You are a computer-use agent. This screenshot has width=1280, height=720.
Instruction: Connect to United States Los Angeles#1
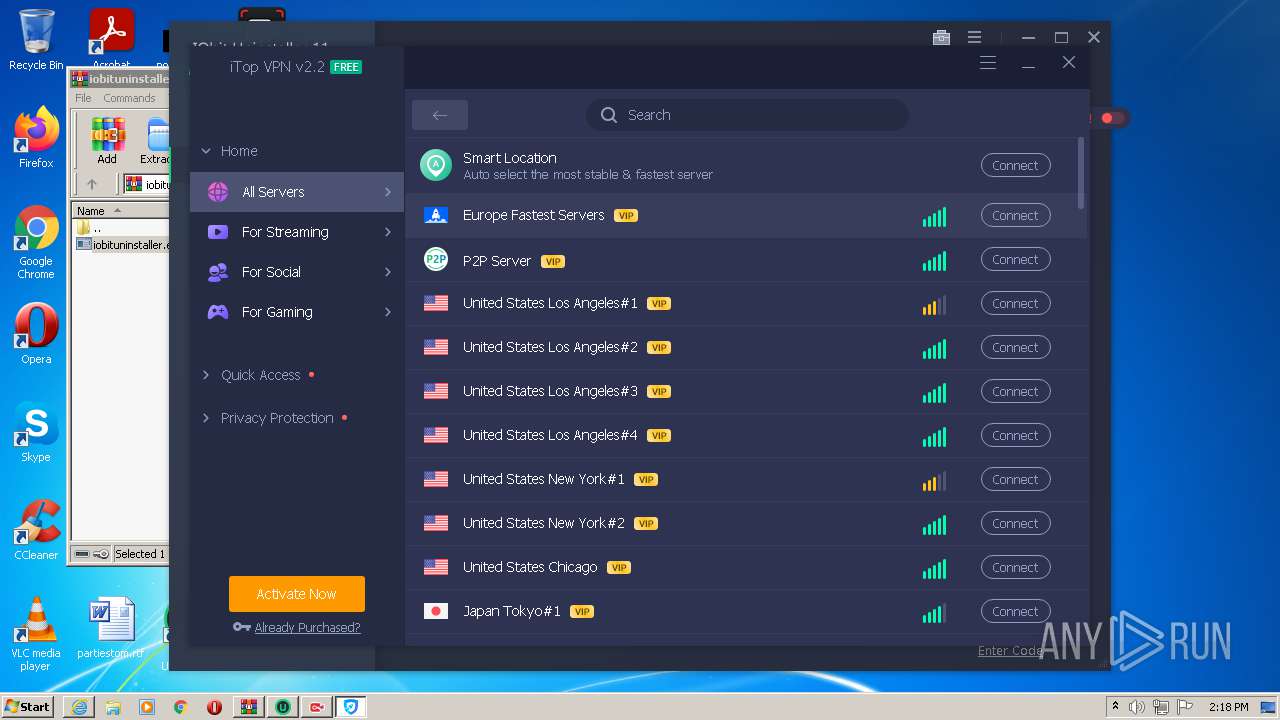point(1015,304)
